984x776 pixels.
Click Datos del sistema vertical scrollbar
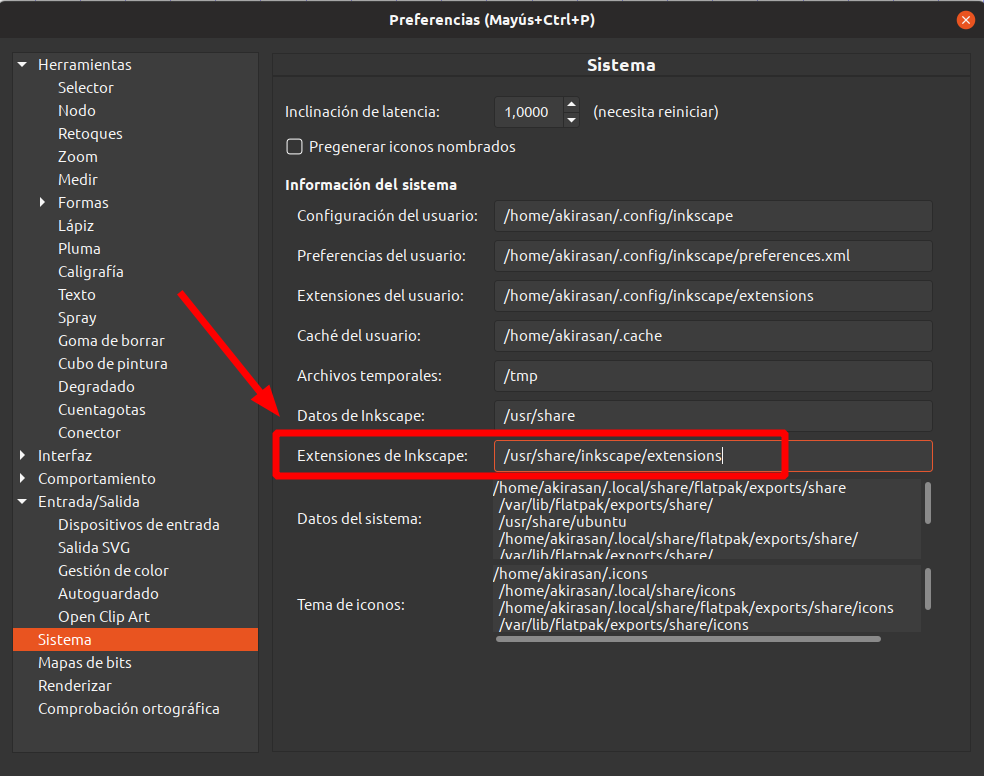(928, 503)
